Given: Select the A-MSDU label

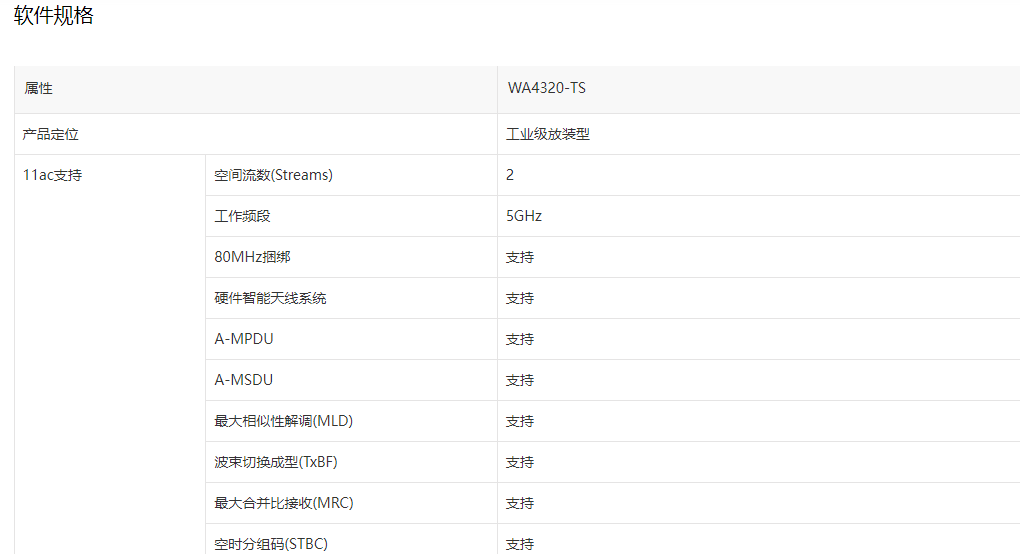Looking at the screenshot, I should click(x=244, y=380).
